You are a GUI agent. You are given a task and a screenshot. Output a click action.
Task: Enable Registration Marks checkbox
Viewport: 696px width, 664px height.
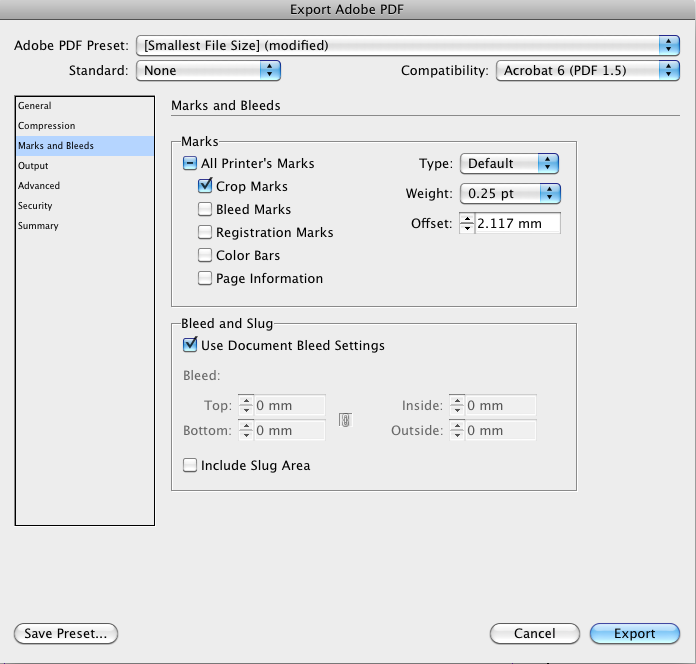pyautogui.click(x=205, y=232)
